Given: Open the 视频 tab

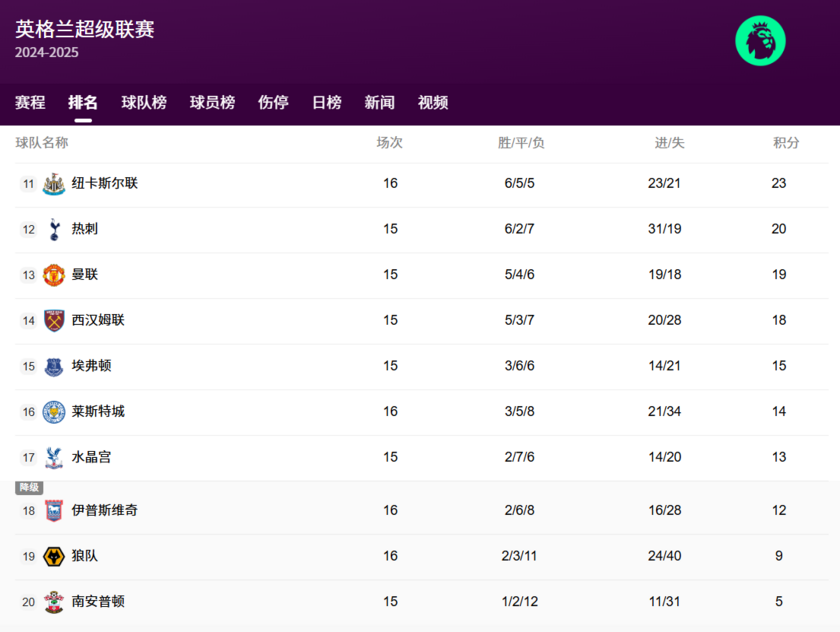Looking at the screenshot, I should [433, 102].
